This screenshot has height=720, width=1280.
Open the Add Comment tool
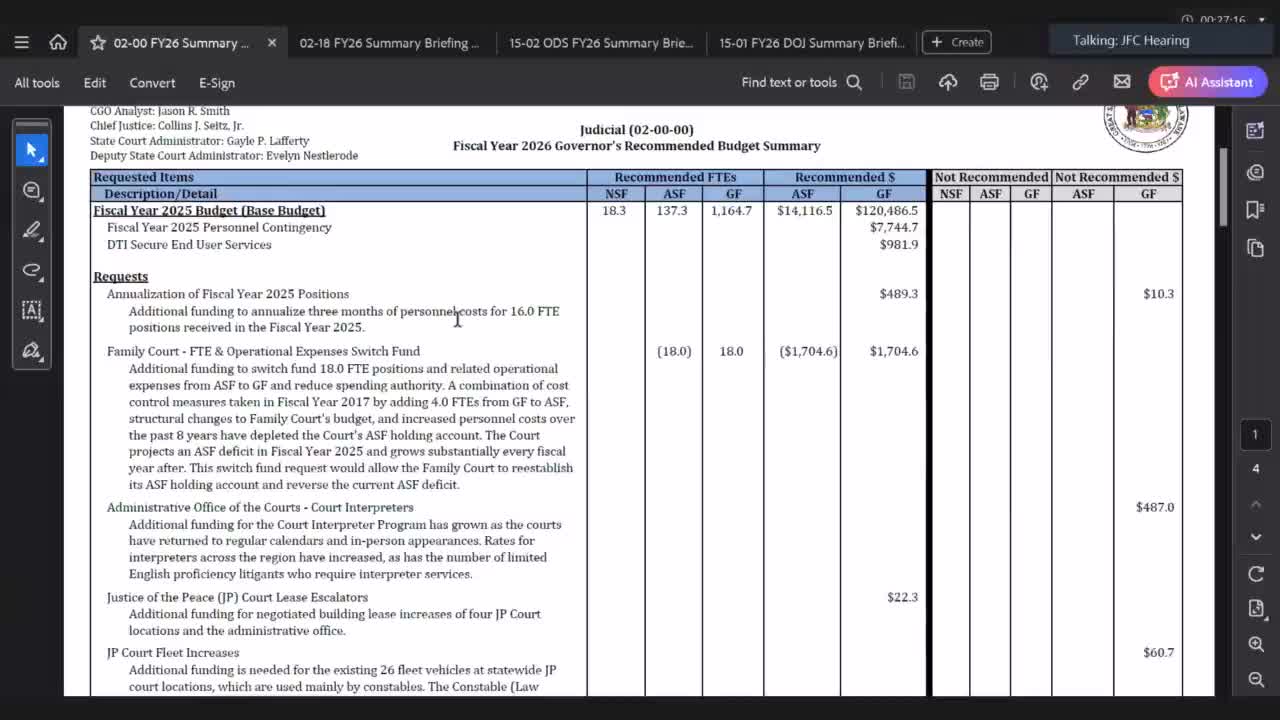click(31, 190)
